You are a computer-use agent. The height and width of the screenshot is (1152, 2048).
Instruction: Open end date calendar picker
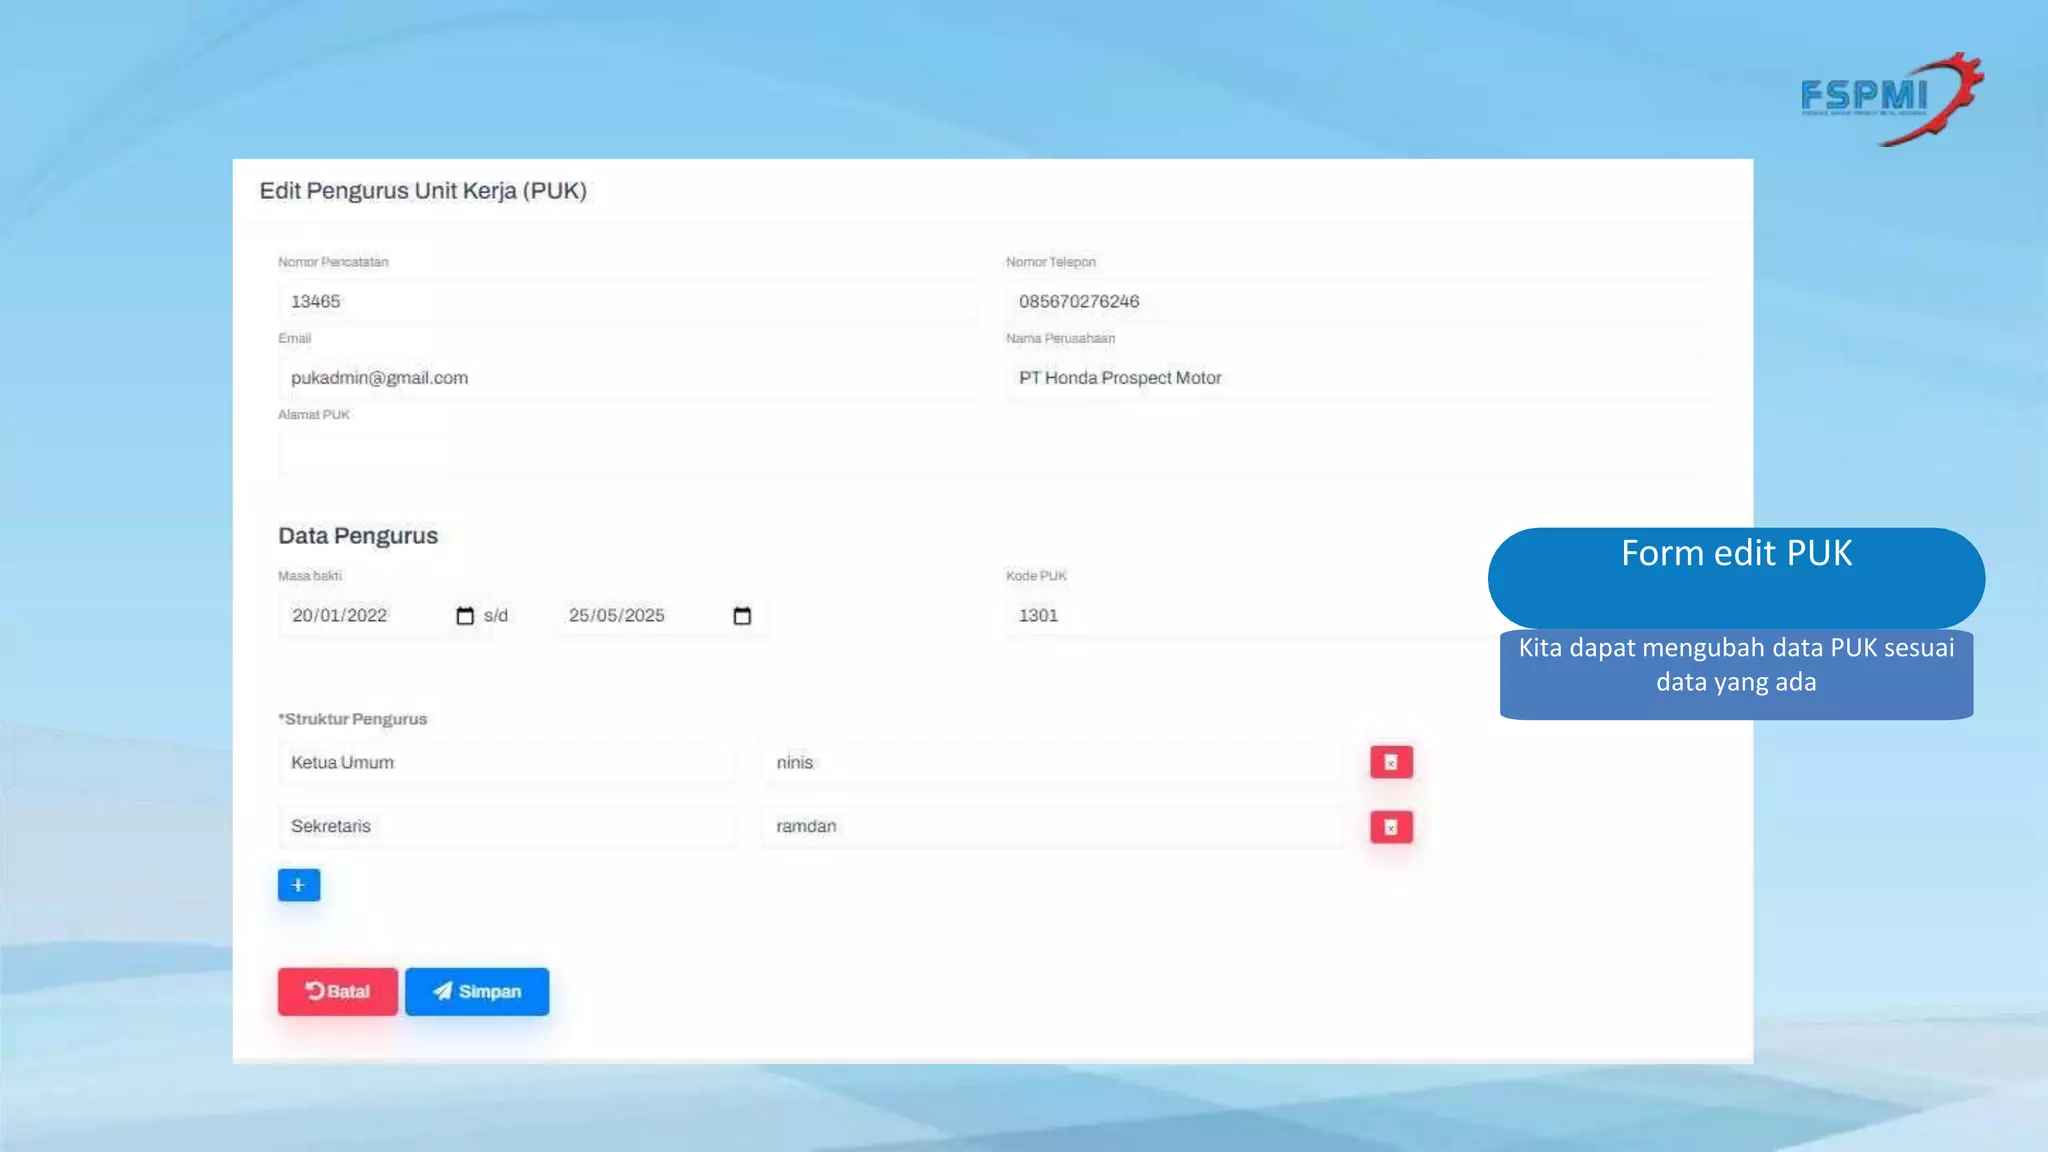[742, 616]
